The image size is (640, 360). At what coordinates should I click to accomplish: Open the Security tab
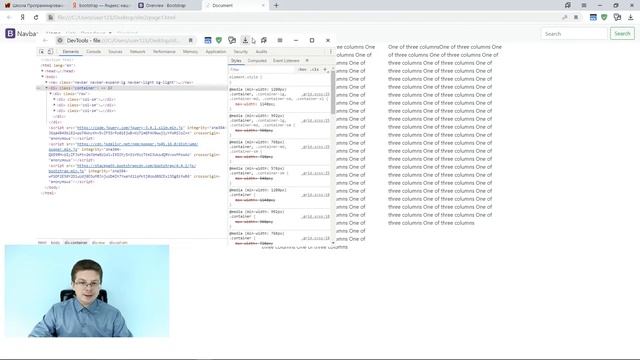[240, 52]
